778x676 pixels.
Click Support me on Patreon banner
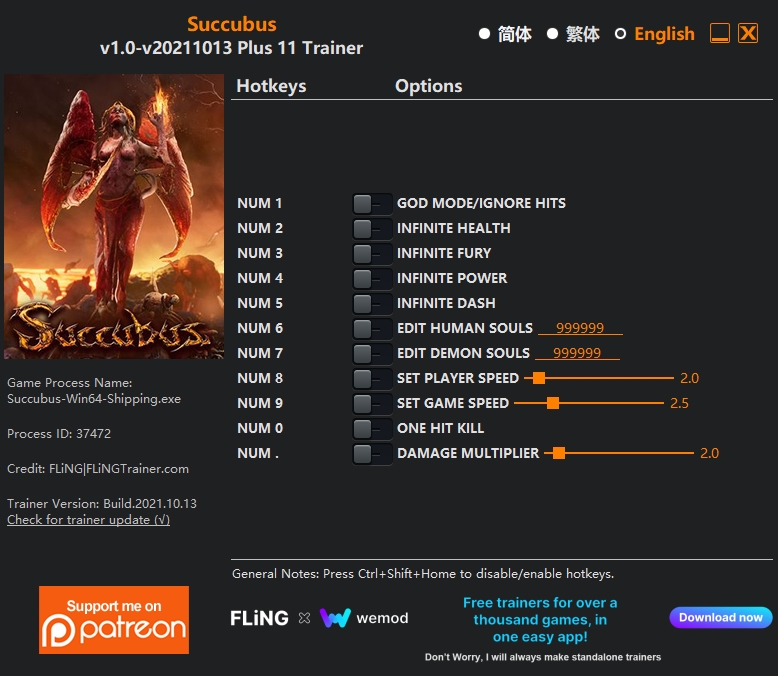[114, 620]
